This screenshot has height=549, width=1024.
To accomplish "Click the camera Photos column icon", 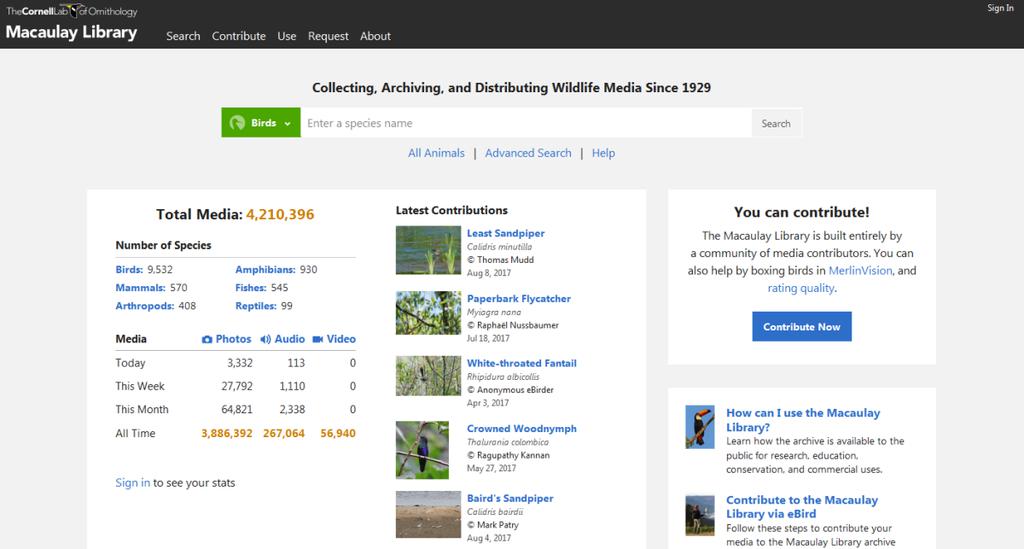I will click(x=207, y=339).
